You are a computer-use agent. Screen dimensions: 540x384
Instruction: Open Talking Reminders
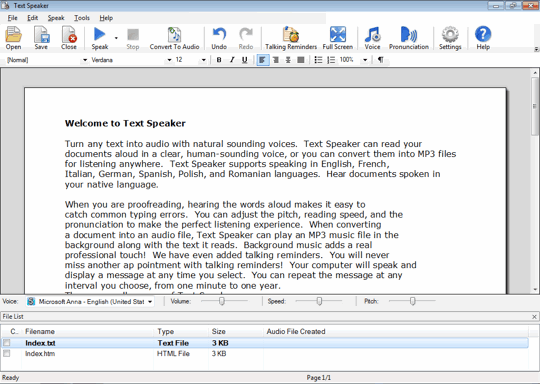pyautogui.click(x=291, y=38)
